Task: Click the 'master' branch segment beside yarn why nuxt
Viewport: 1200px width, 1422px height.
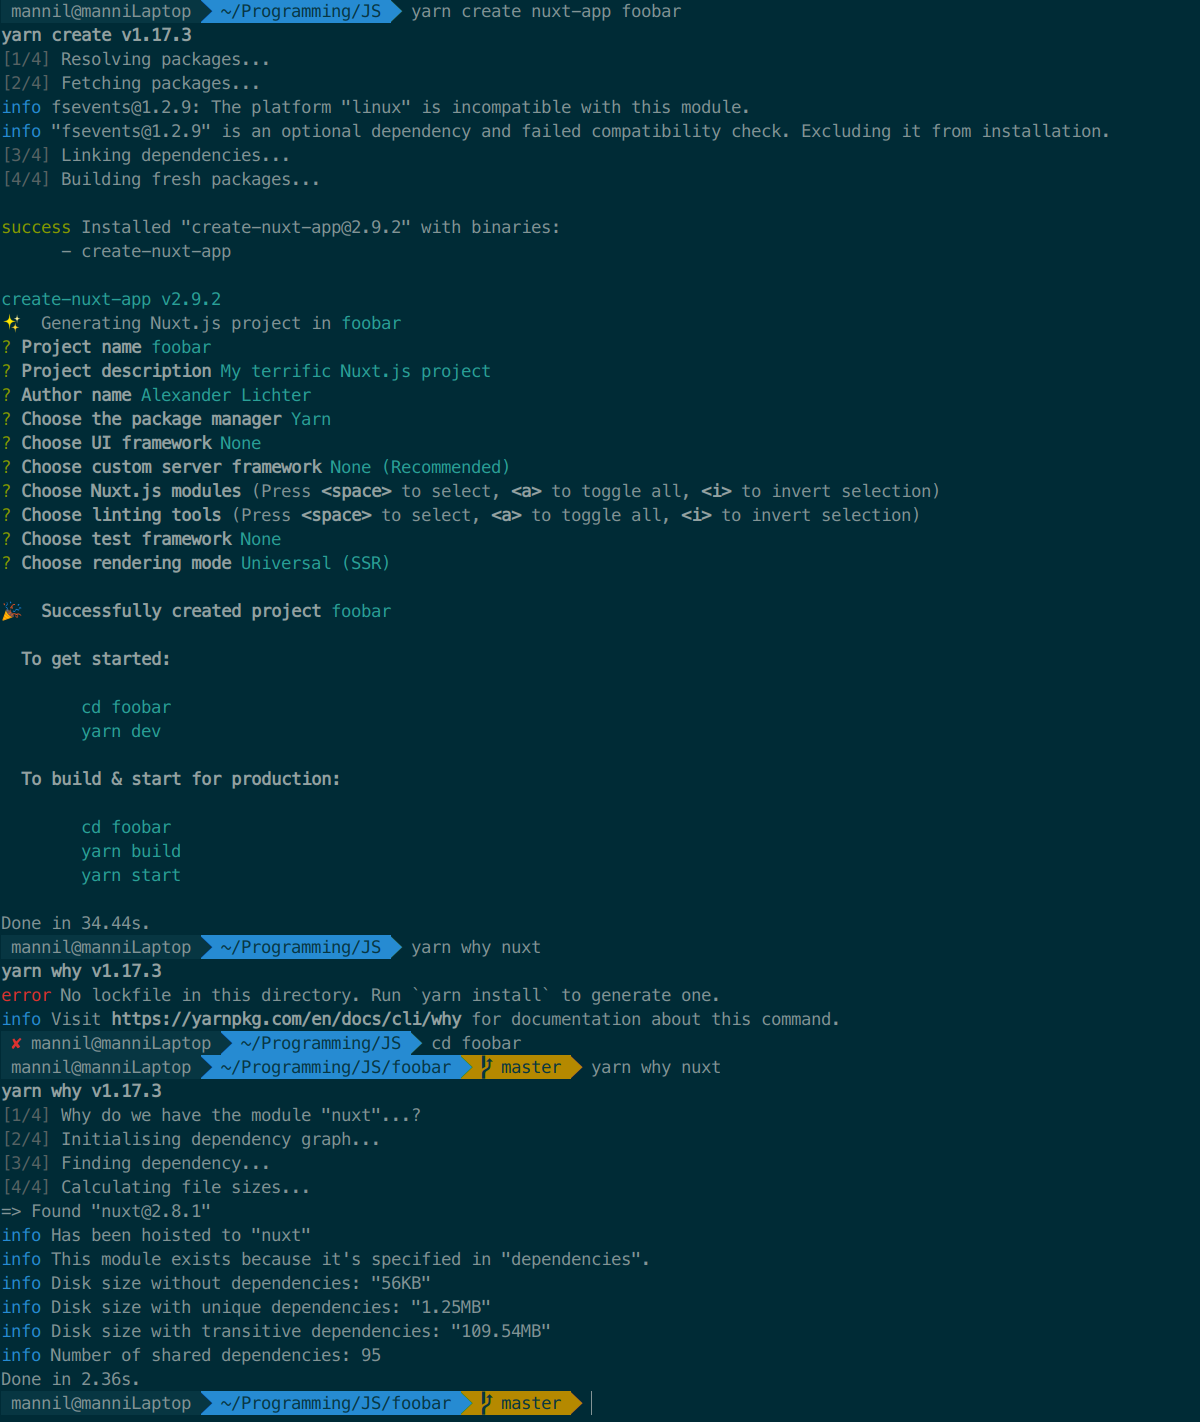Action: (531, 1067)
